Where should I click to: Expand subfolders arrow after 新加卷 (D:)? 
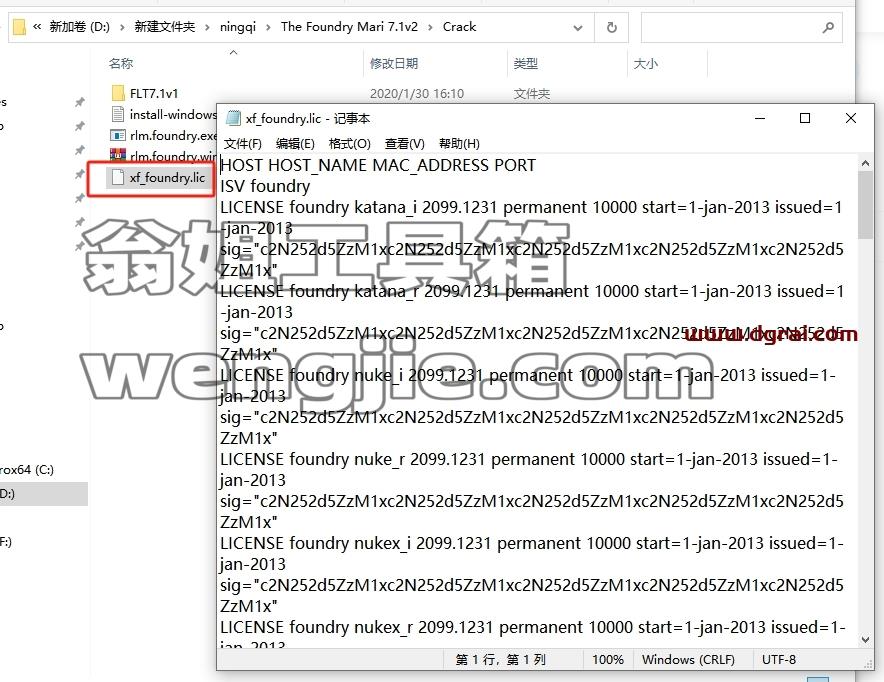(122, 27)
